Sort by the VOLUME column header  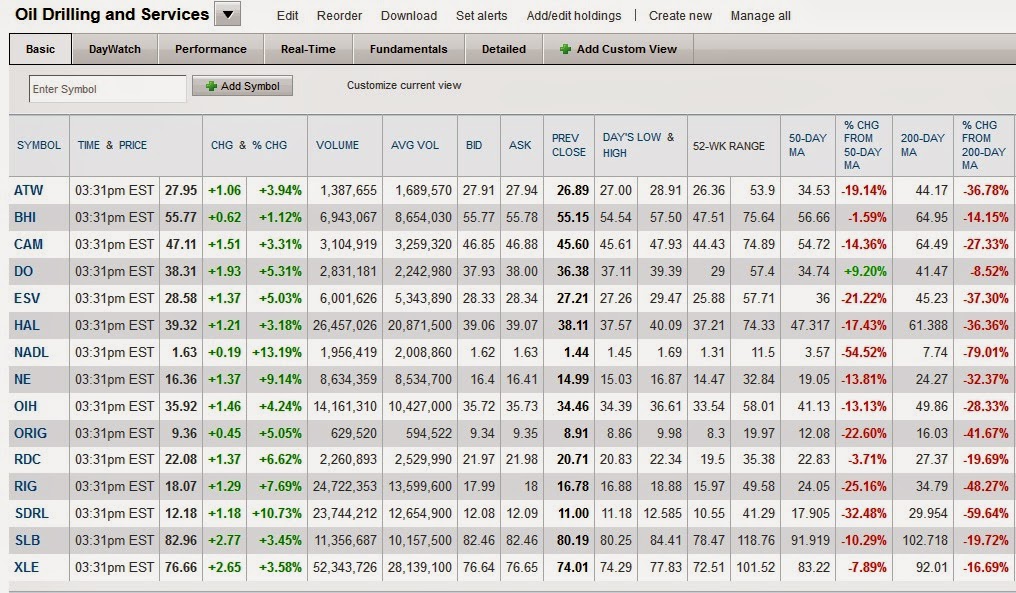pyautogui.click(x=337, y=145)
